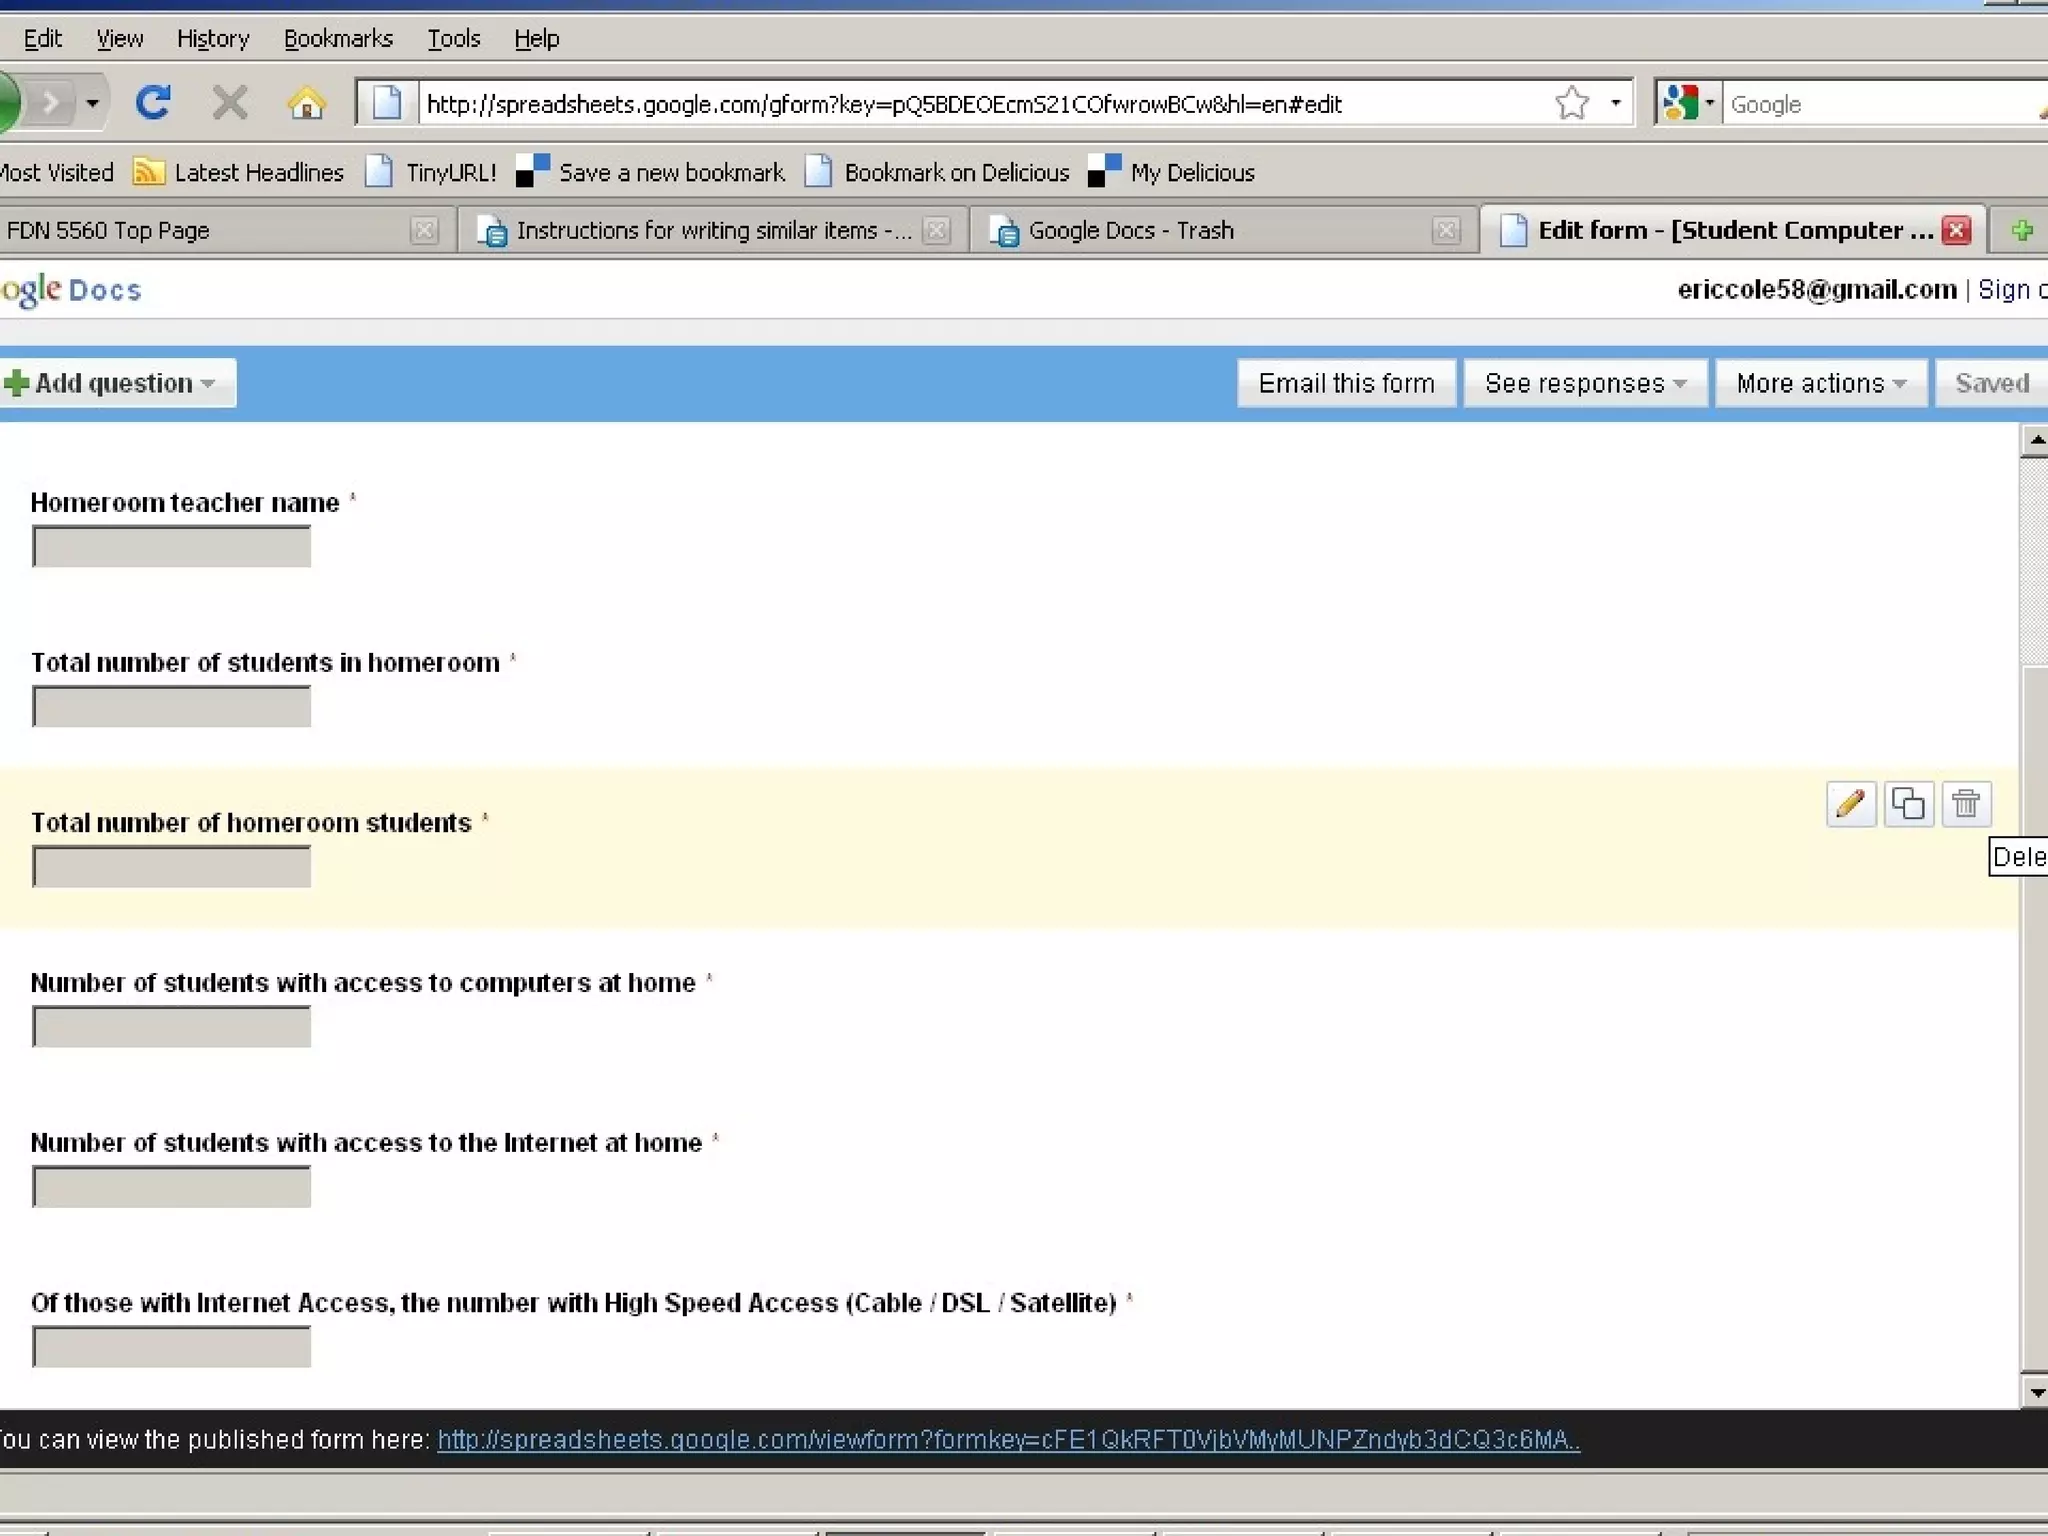The image size is (2048, 1536).
Task: Expand the Add question dropdown
Action: coord(118,383)
